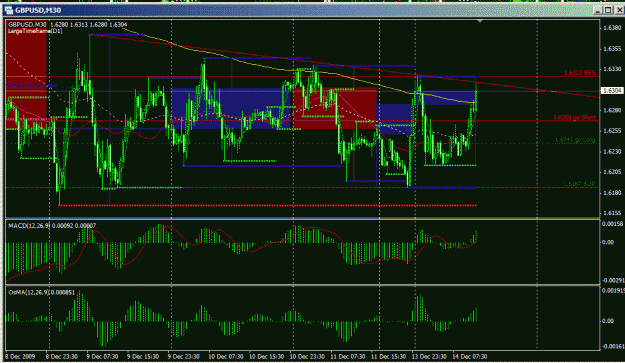Click the 10 Dec 15:30 time label
This screenshot has width=625, height=363.
[x=266, y=357]
